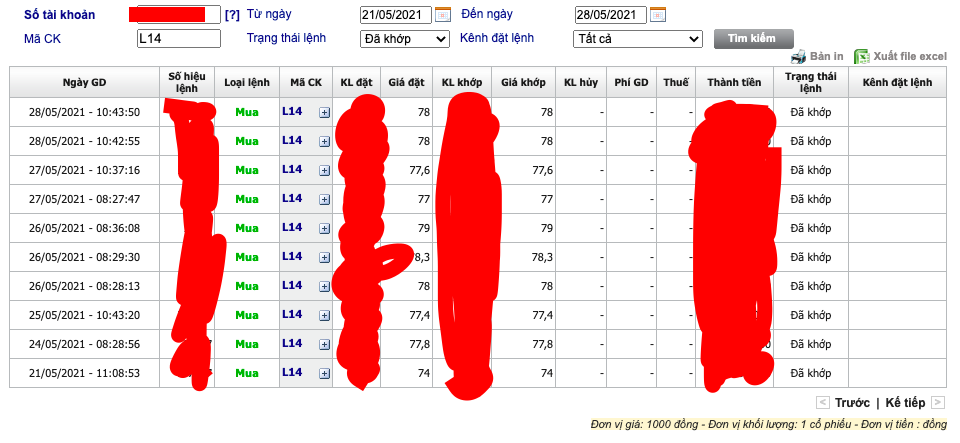
Task: Click the KL đặt column header
Action: coord(356,82)
